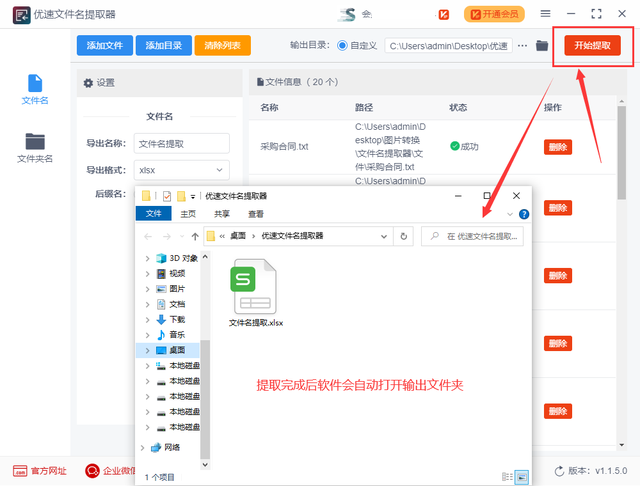Click the 开通会员 membership button
Viewport: 640px width, 486px height.
(494, 14)
